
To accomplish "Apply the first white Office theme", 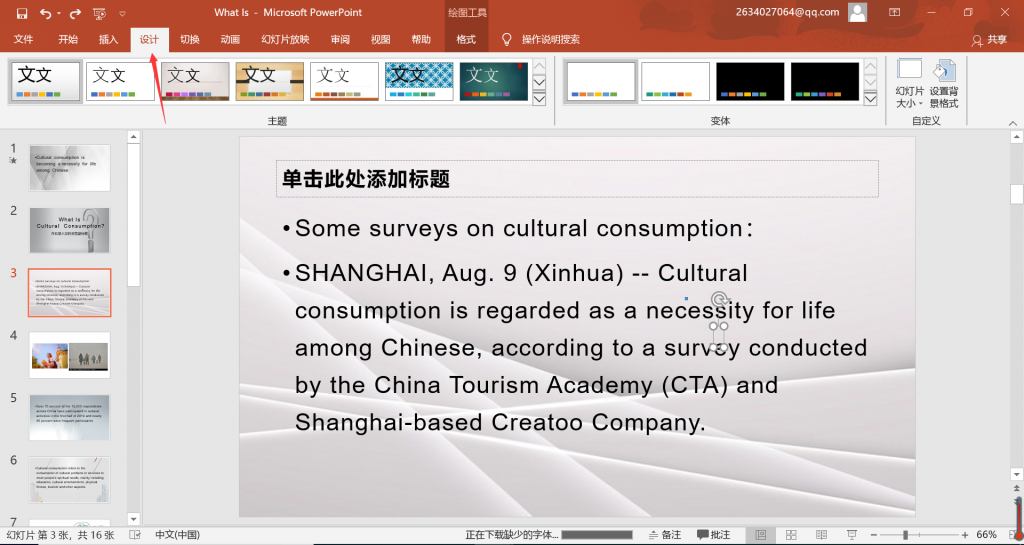I will (x=45, y=82).
